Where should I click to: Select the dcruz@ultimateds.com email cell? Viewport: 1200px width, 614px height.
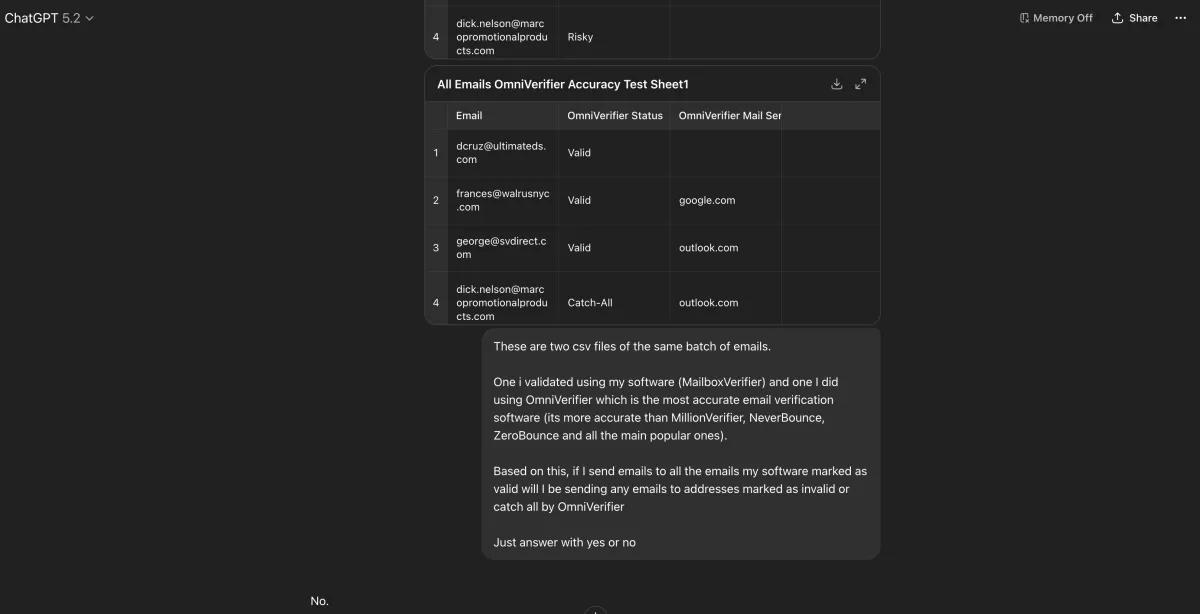pos(501,153)
